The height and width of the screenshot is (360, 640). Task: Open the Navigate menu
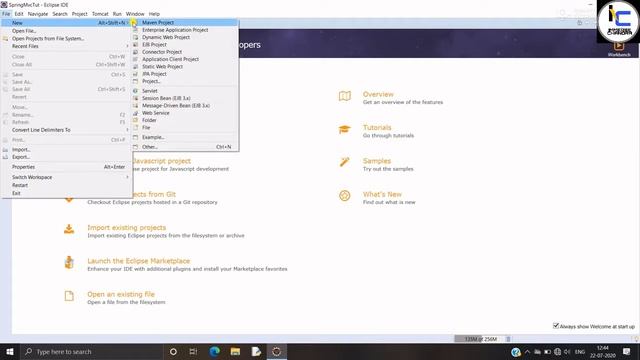[38, 14]
